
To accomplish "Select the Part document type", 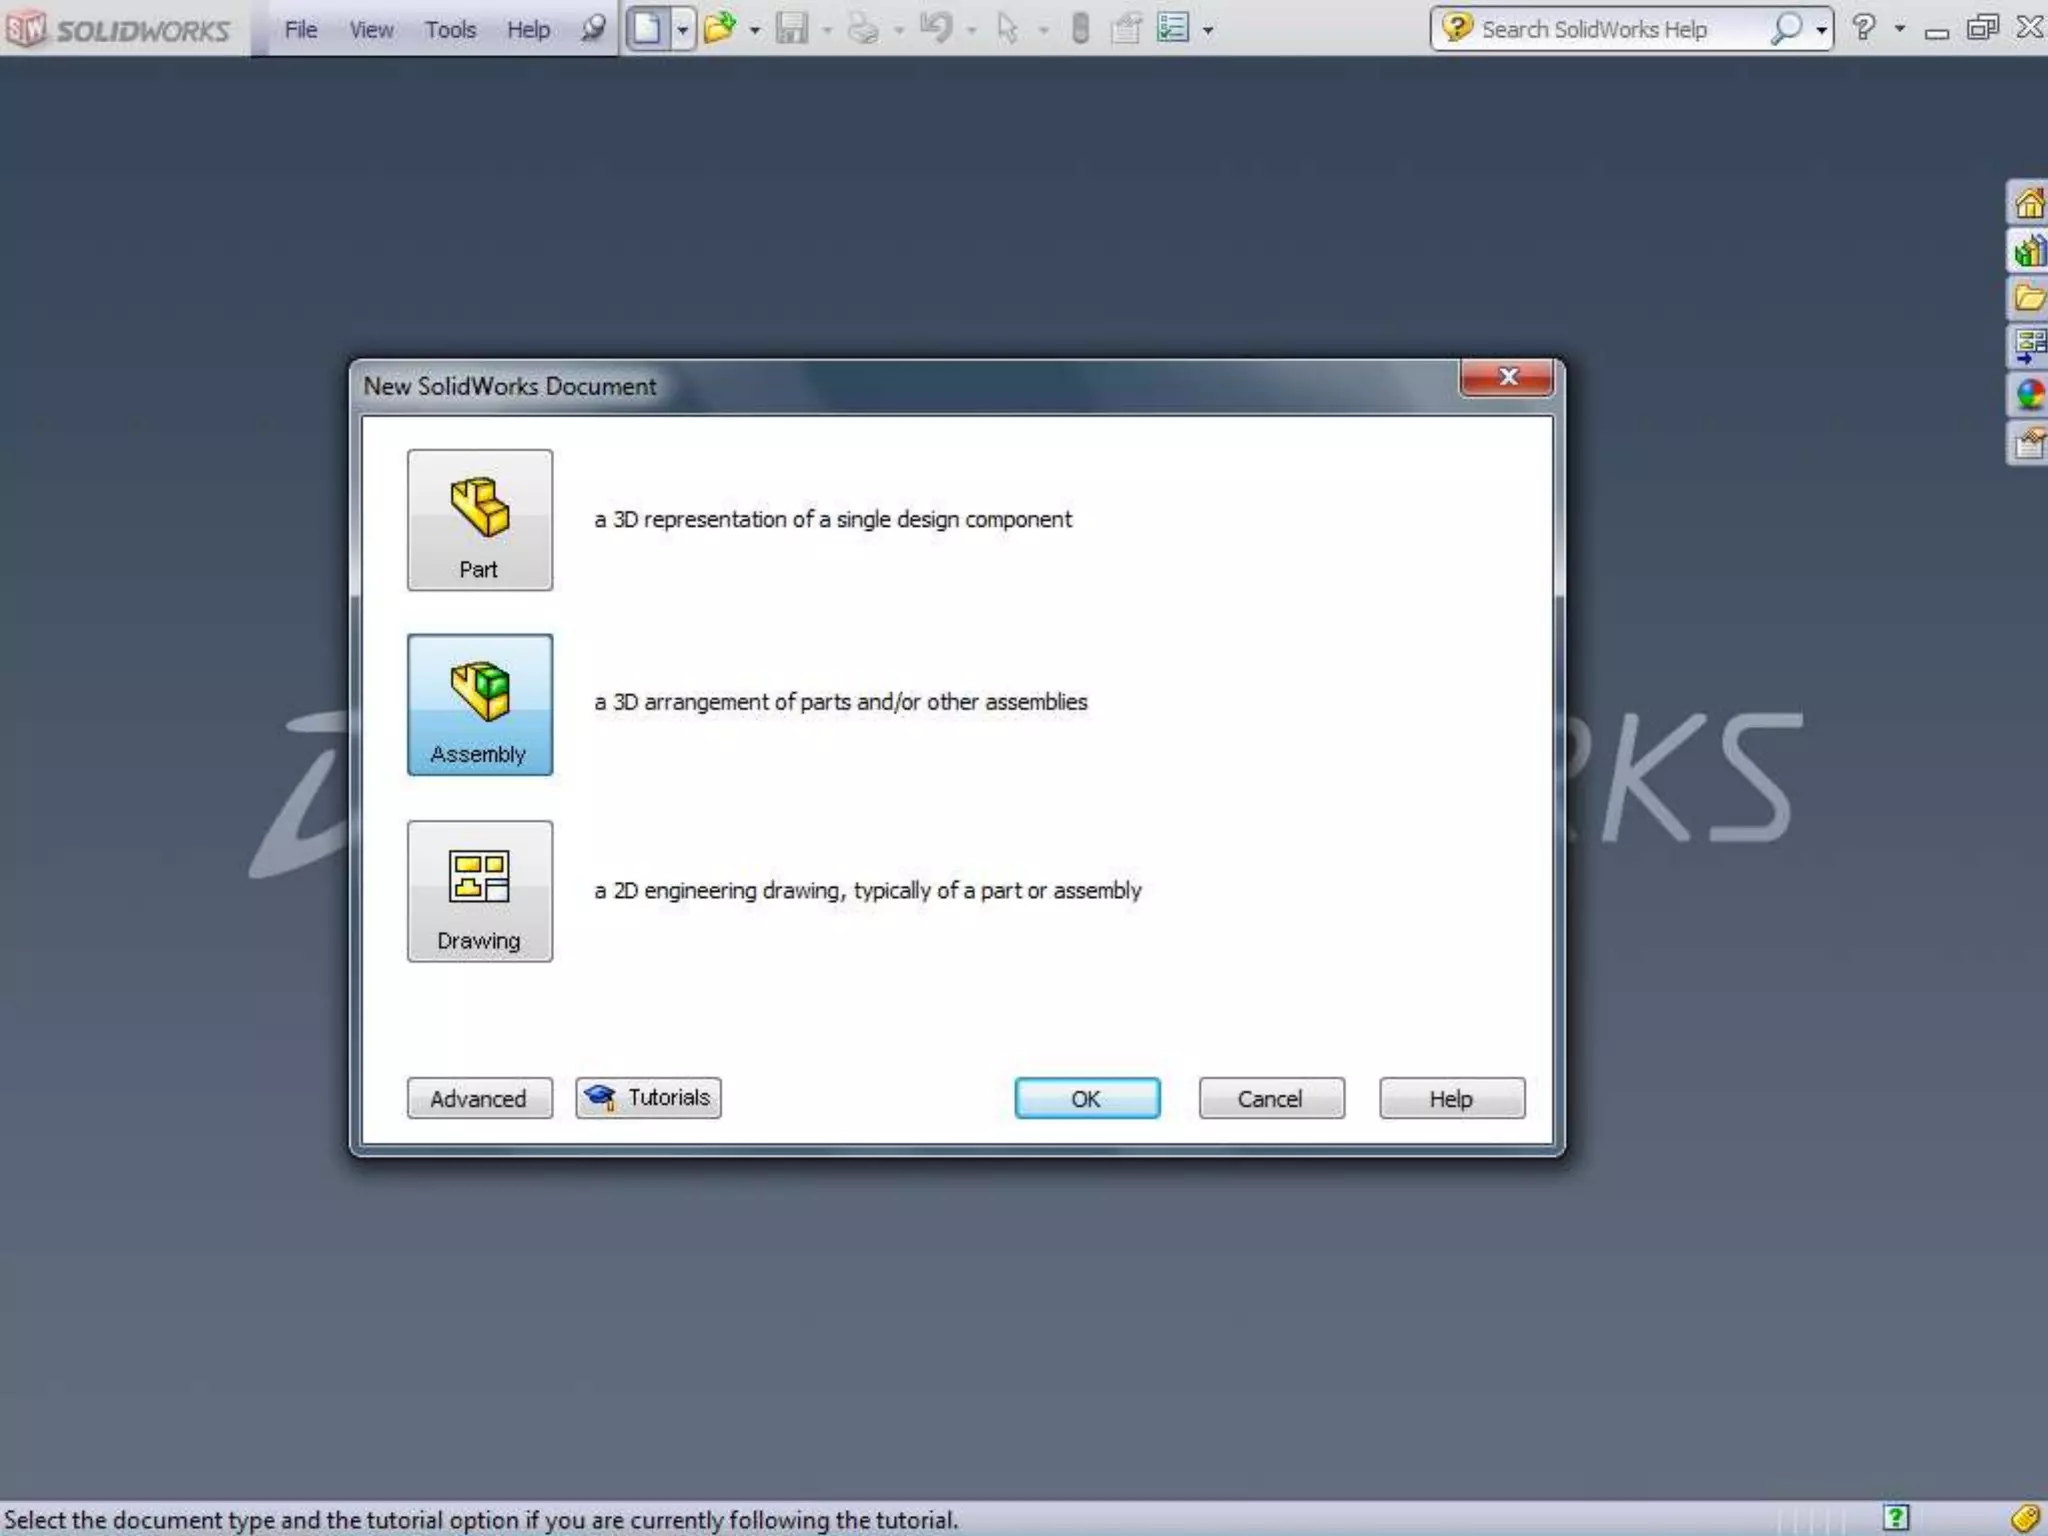I will (479, 519).
